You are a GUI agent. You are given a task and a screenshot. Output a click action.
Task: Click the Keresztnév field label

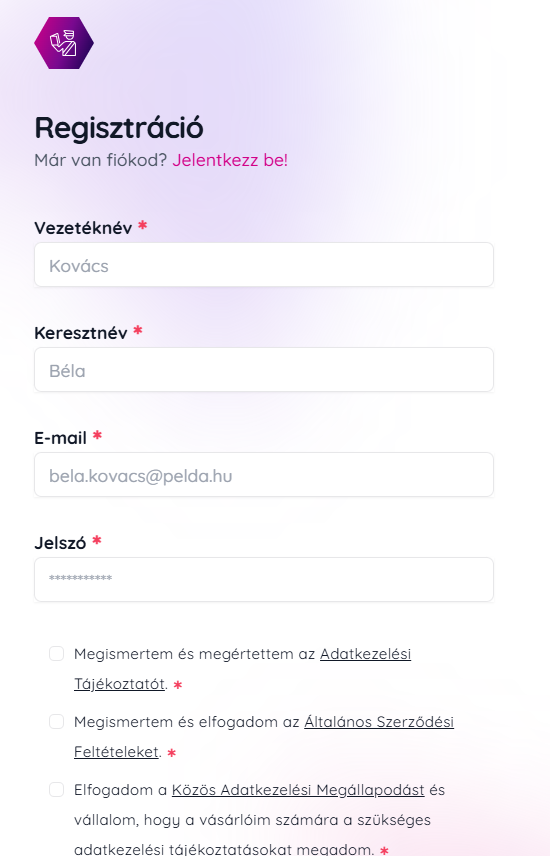81,332
